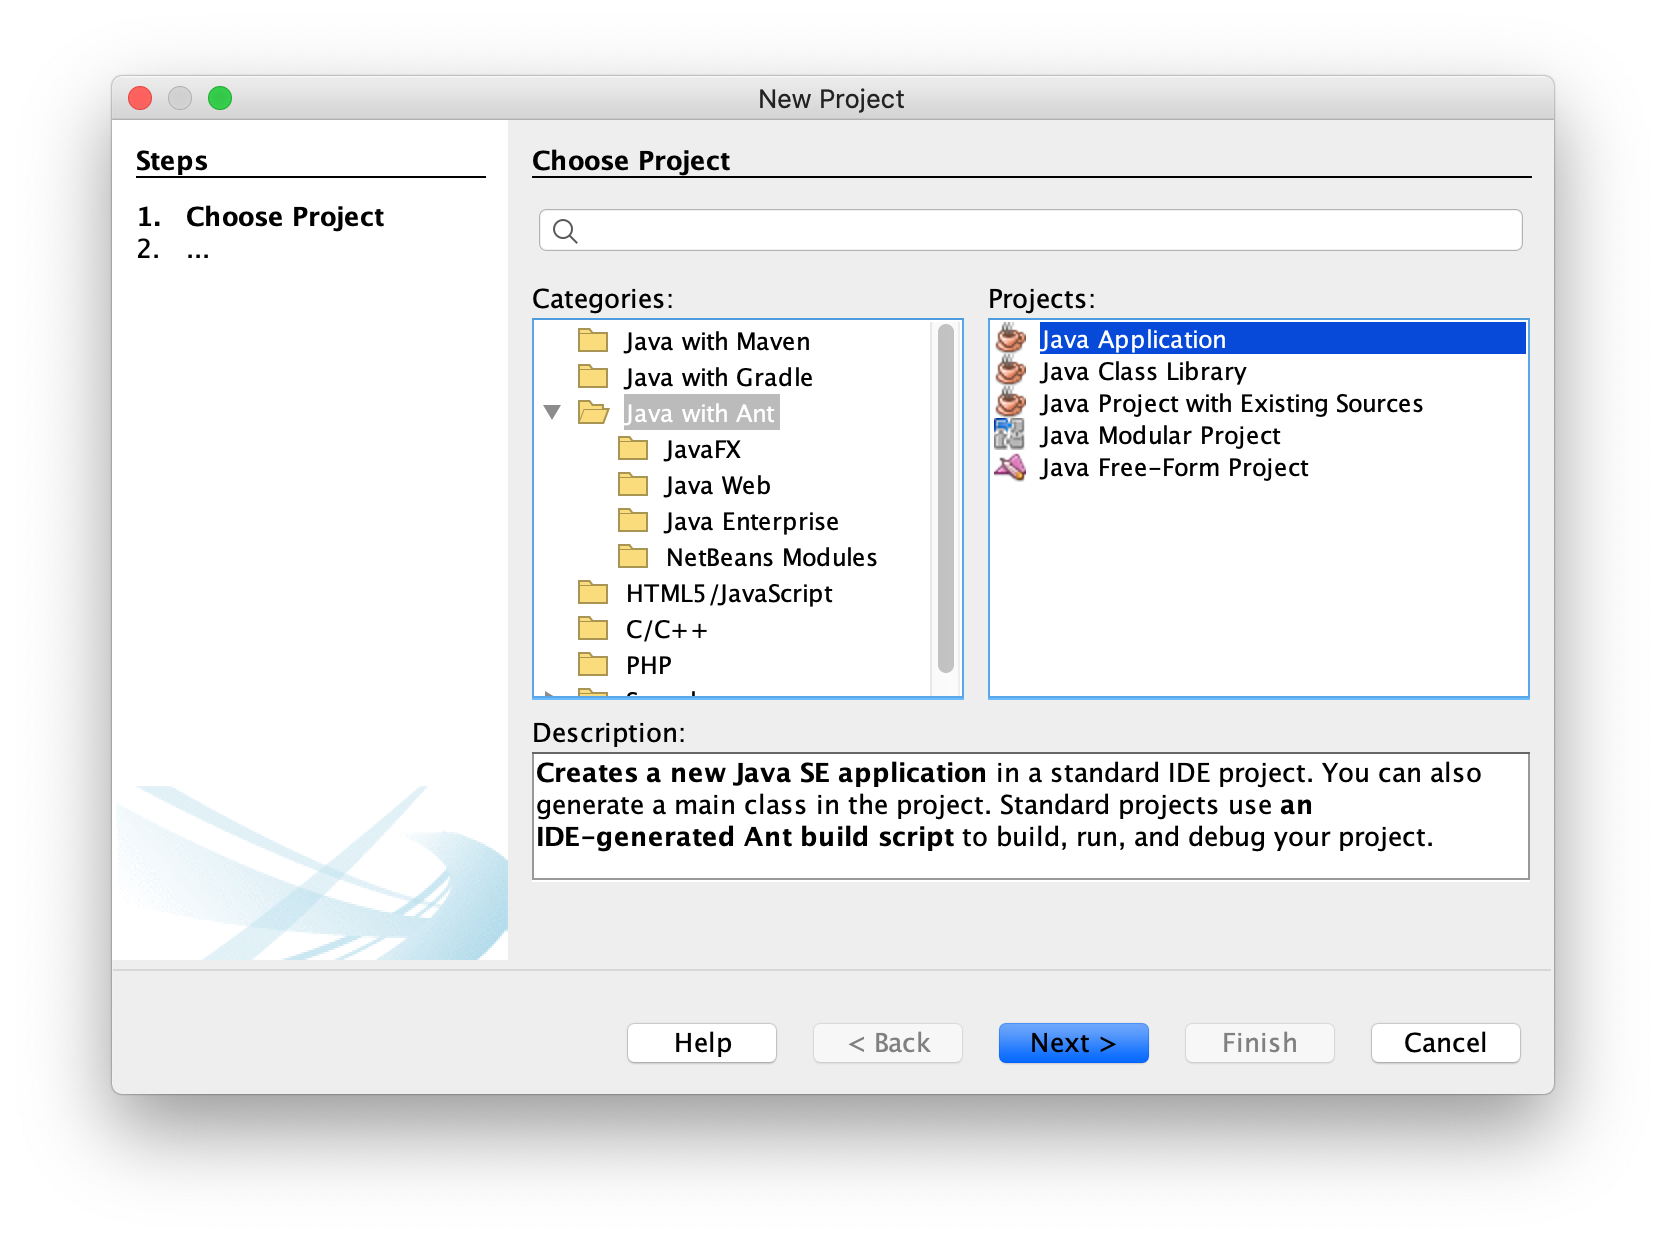1666x1242 pixels.
Task: Click the Java Enterprise folder icon
Action: click(x=633, y=521)
